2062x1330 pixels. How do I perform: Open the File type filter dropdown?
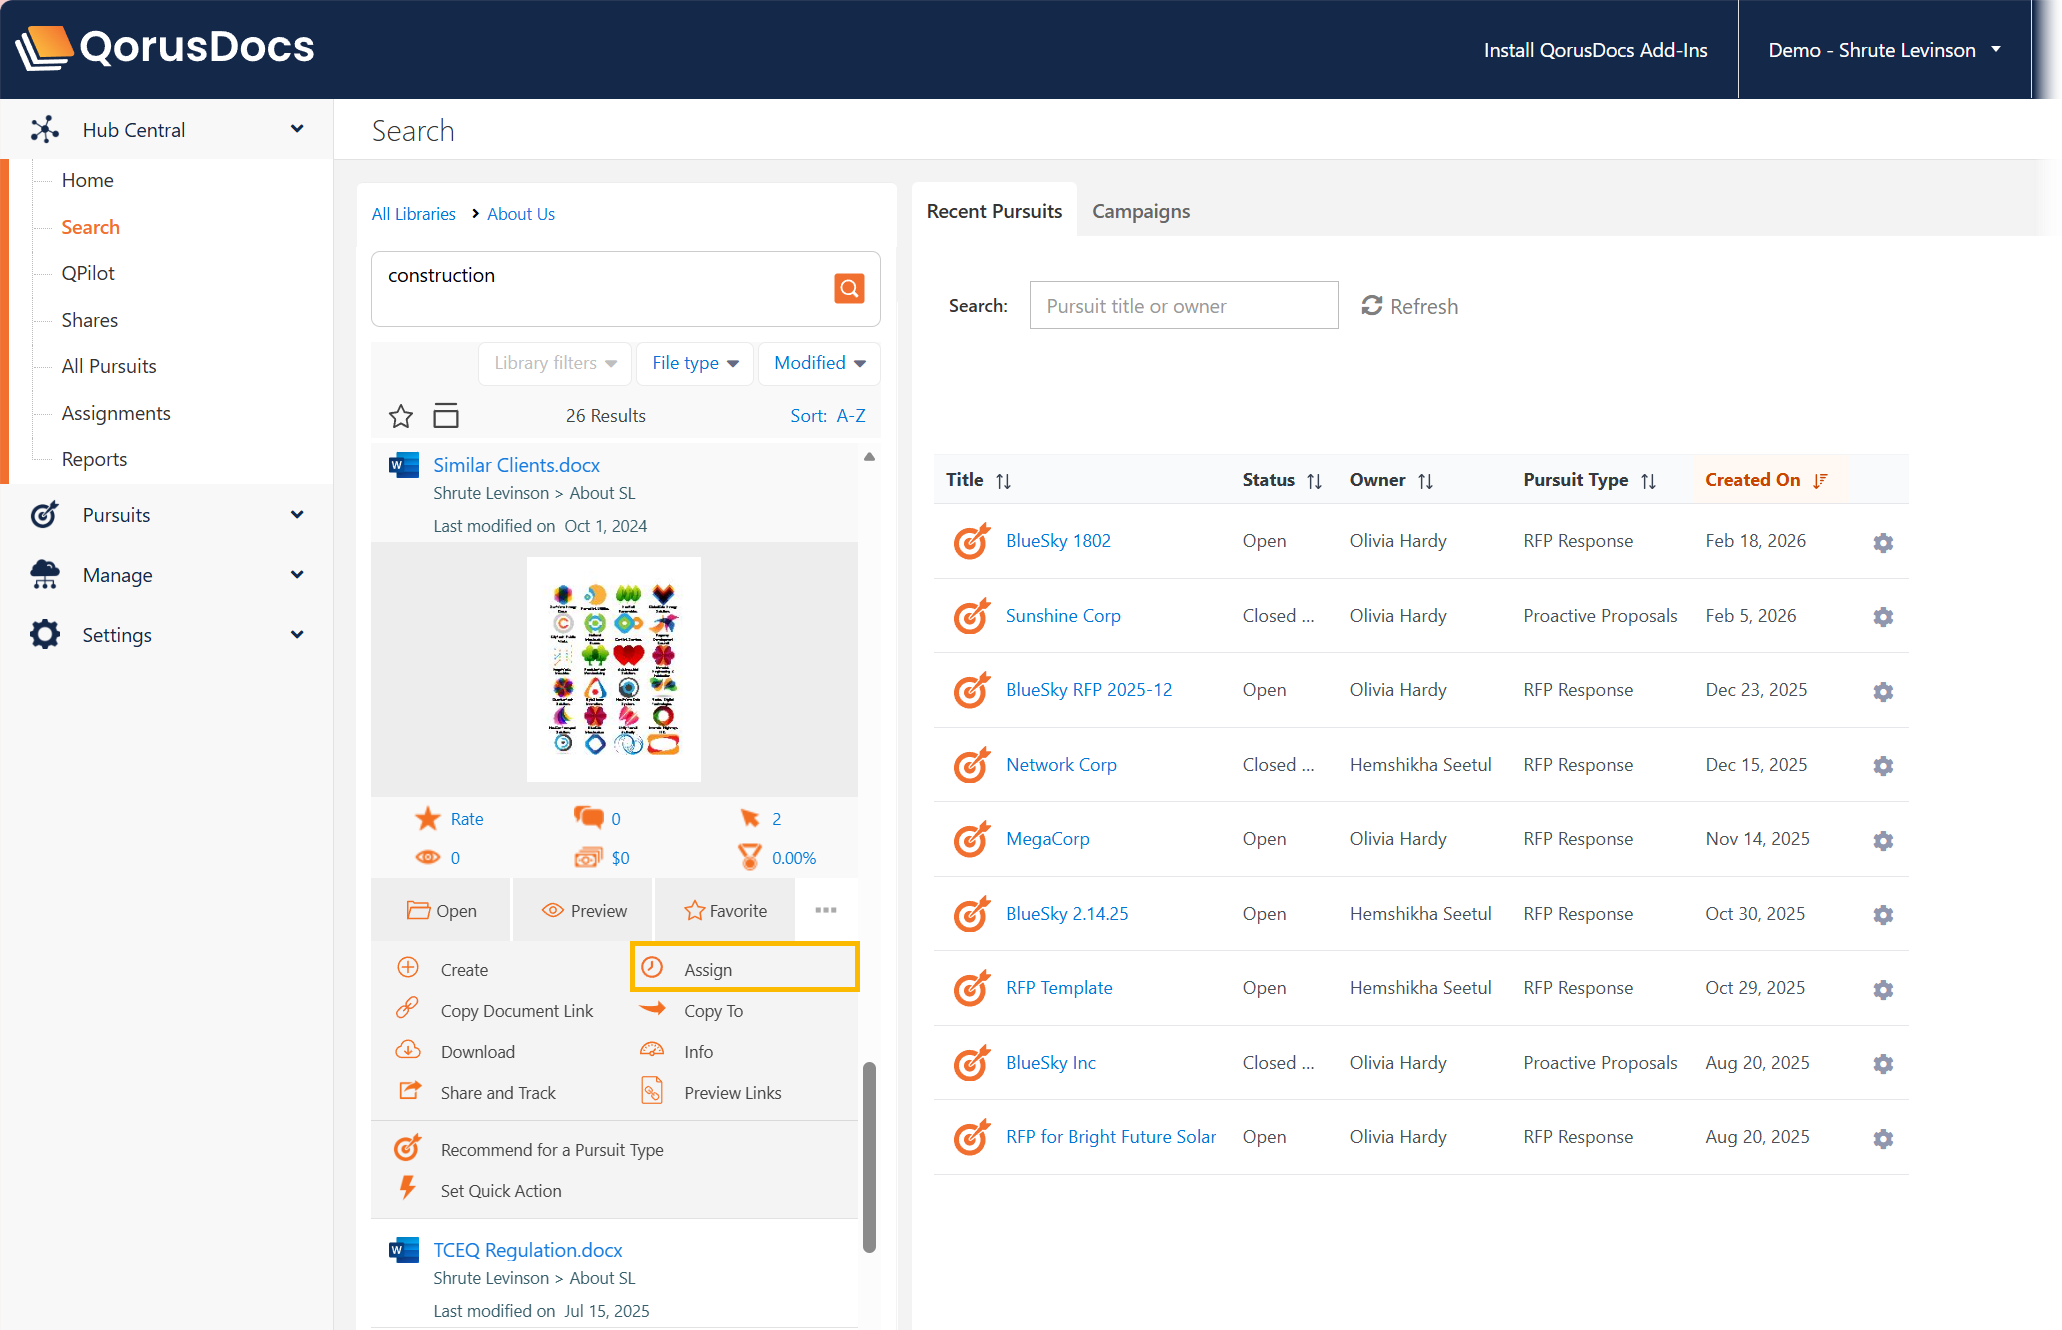695,363
